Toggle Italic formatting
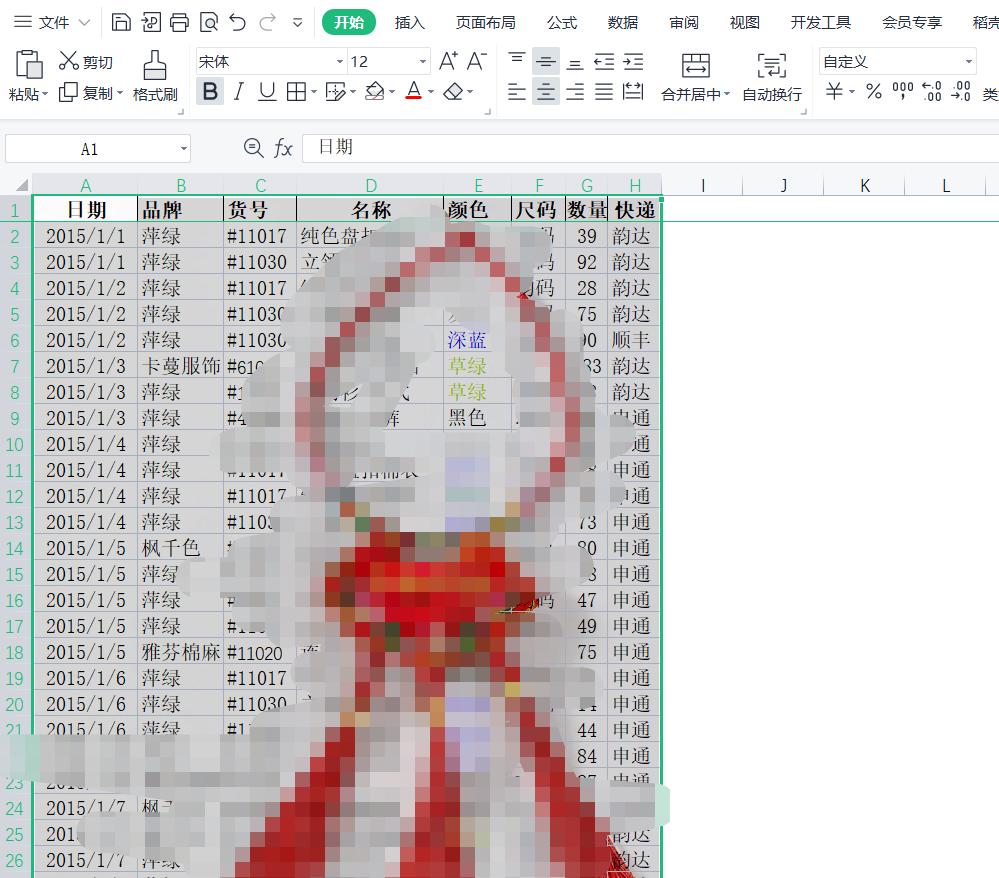 [238, 92]
